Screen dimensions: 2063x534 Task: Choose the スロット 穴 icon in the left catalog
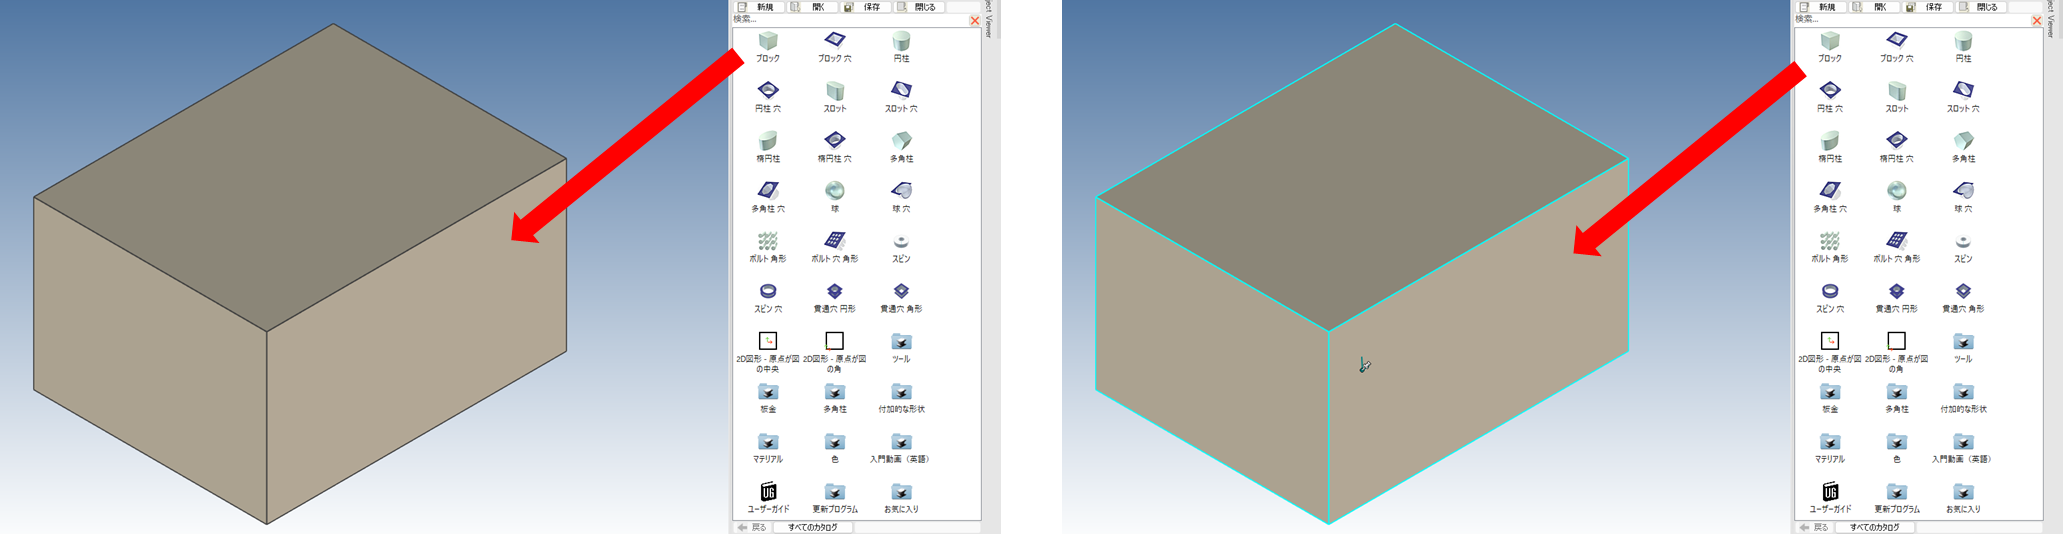click(x=901, y=92)
